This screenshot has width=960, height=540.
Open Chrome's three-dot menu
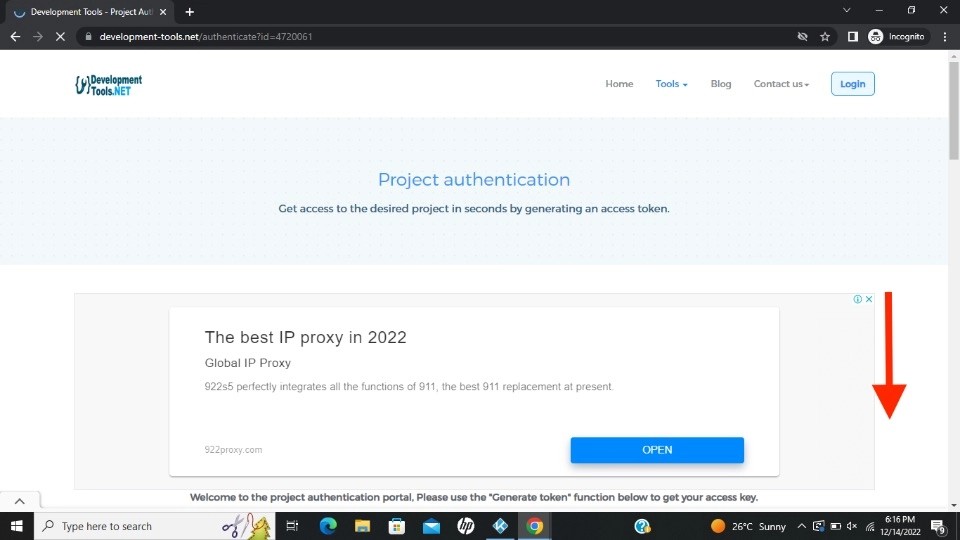coord(945,37)
